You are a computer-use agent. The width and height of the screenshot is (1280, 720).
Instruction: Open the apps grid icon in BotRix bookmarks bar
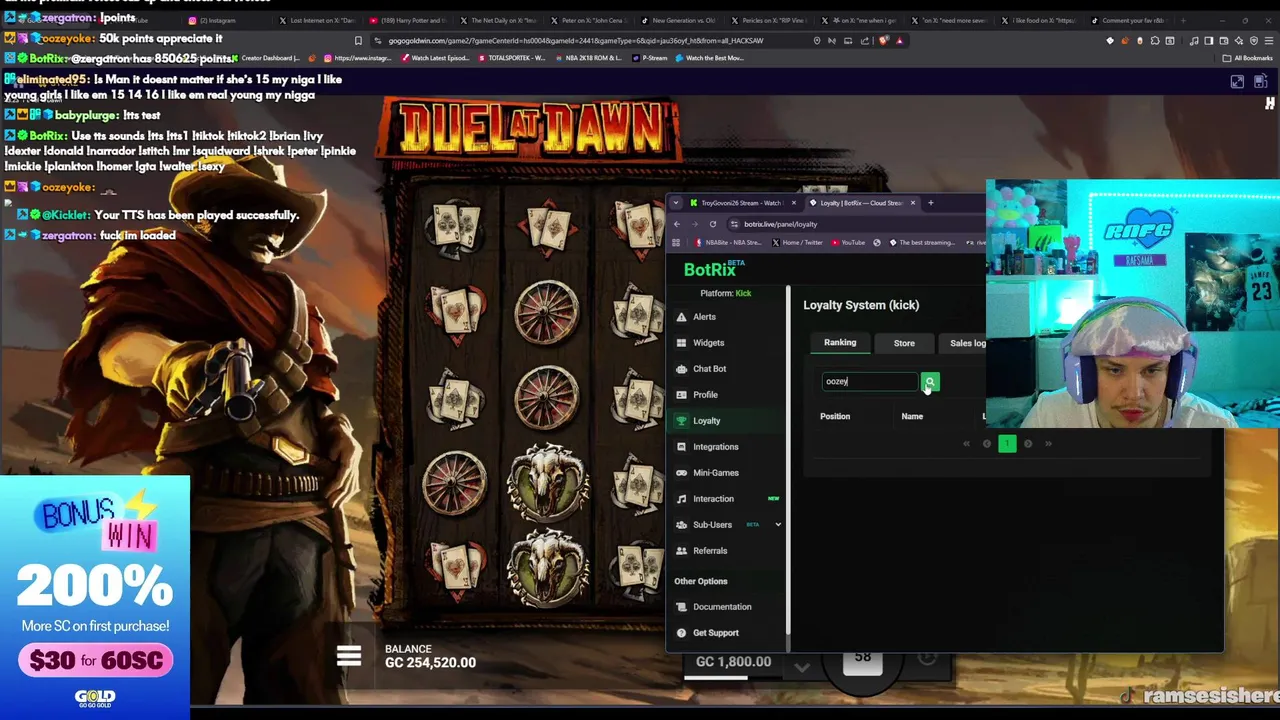click(x=677, y=242)
